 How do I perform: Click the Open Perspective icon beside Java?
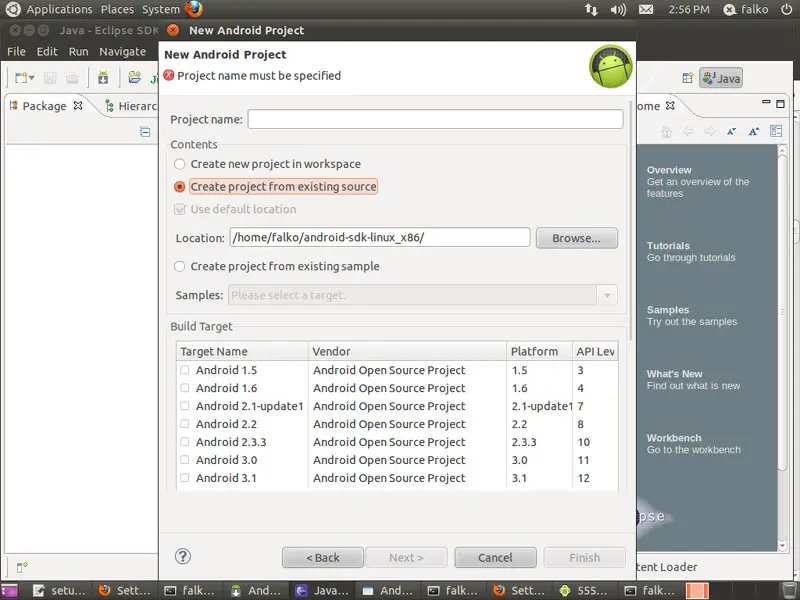(688, 78)
